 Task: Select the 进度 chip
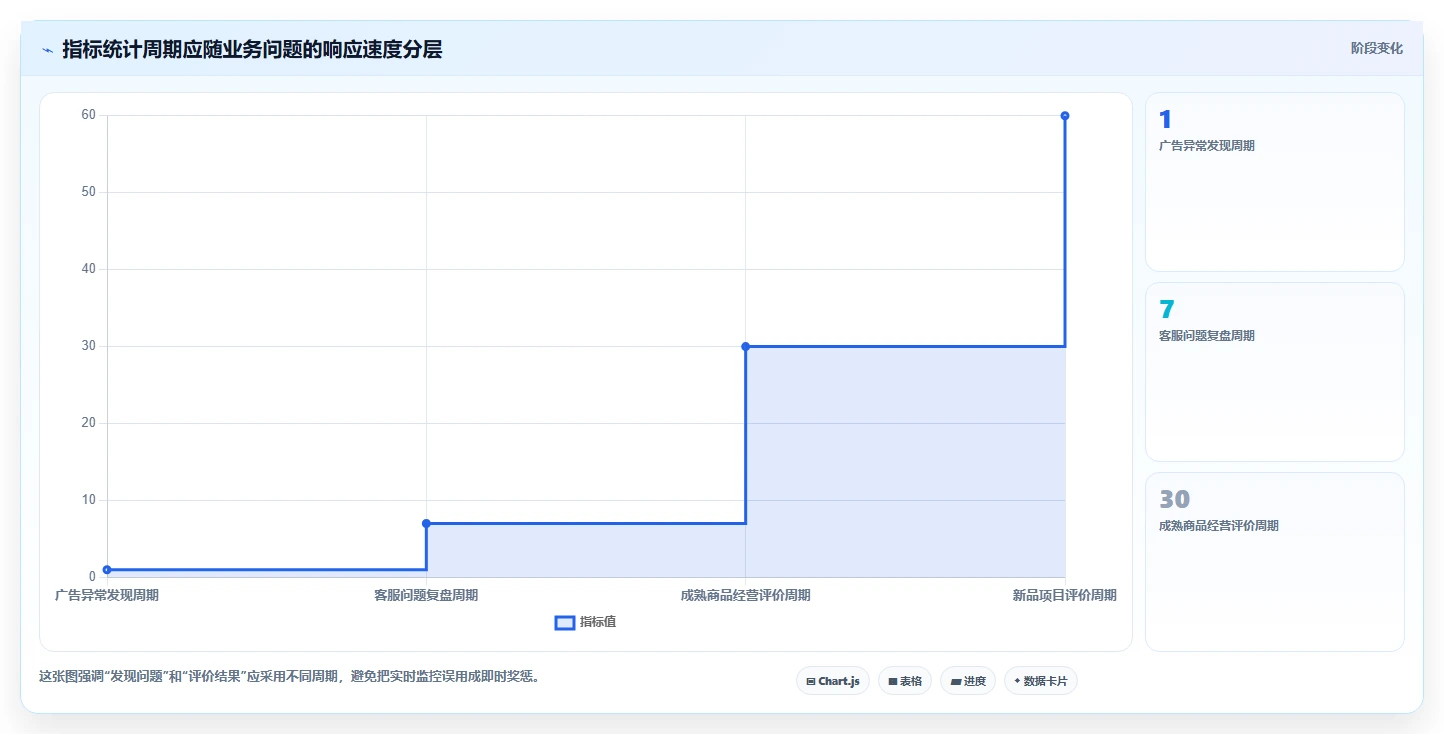[x=968, y=681]
